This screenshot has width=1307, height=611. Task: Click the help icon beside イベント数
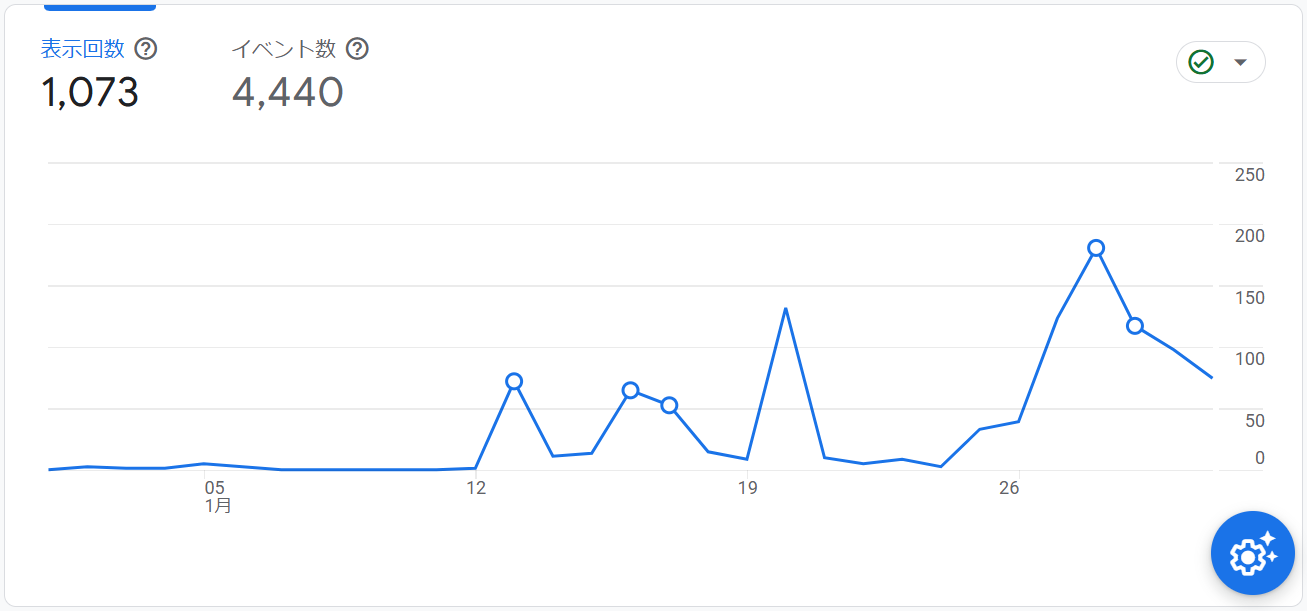pyautogui.click(x=357, y=49)
